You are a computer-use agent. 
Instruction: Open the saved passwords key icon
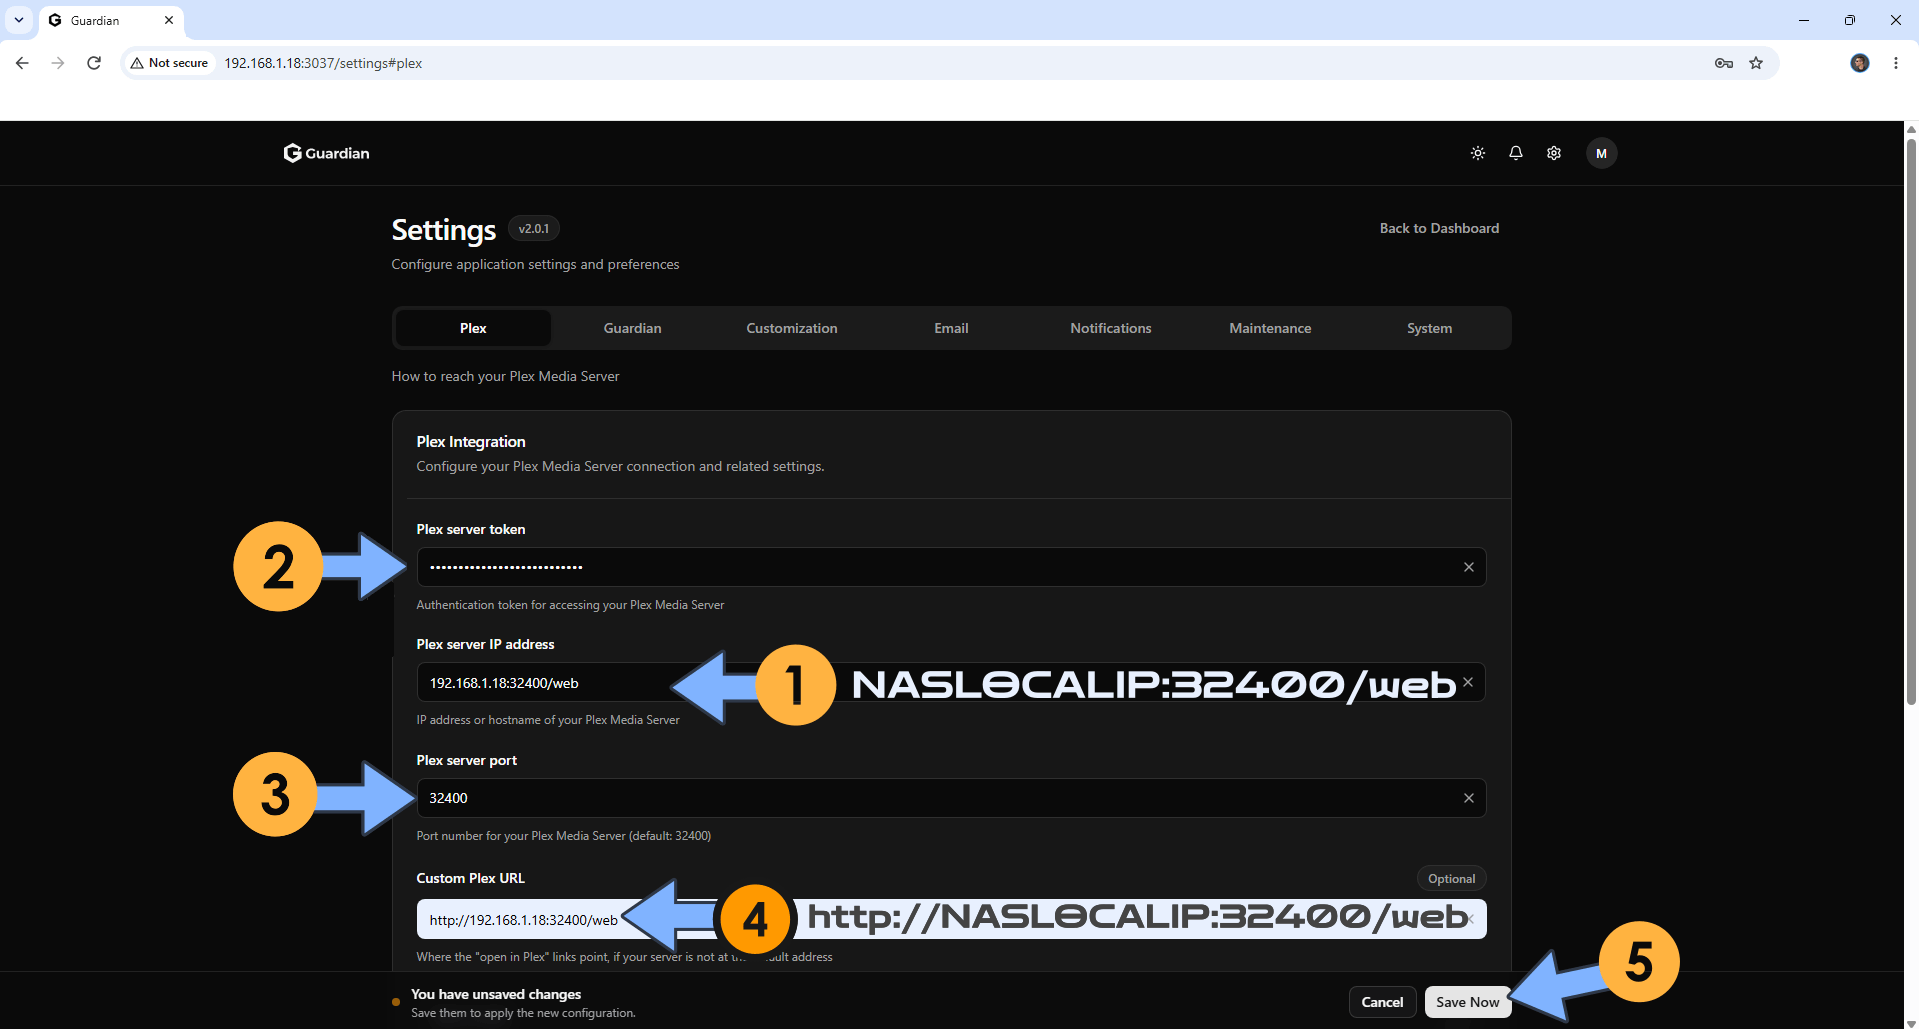pos(1724,63)
